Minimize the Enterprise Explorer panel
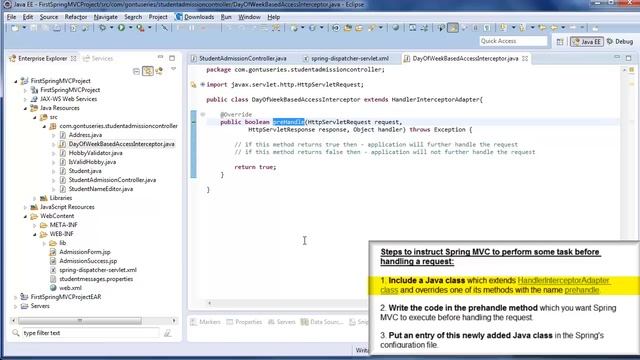Screen dimensions: 640x360 click(160, 58)
